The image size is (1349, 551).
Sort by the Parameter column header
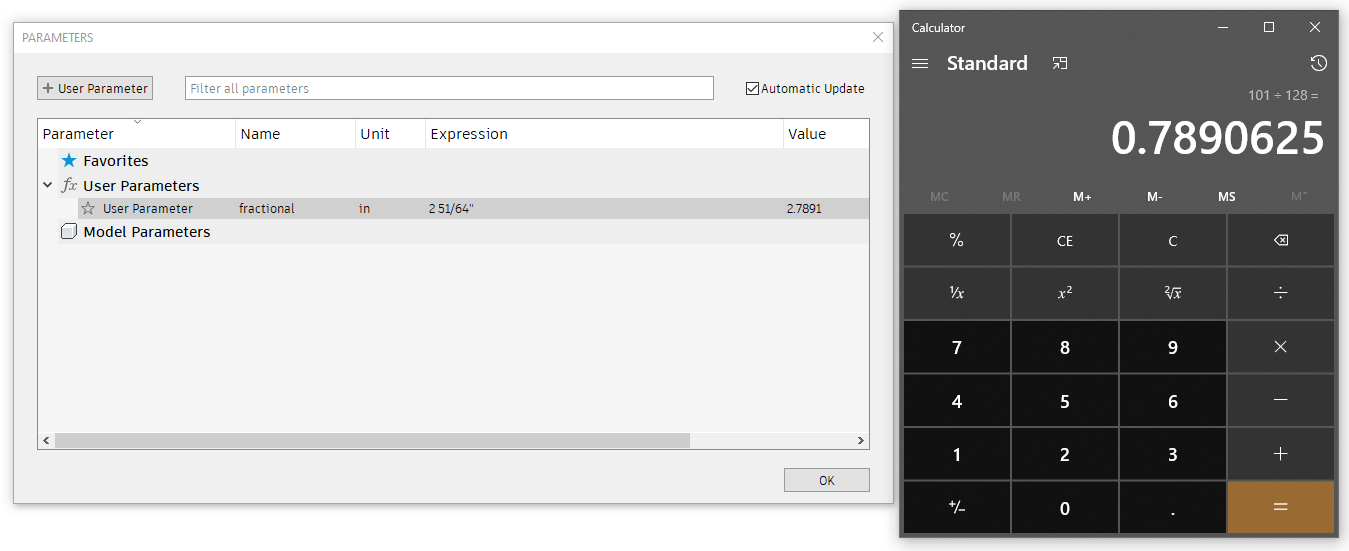(x=136, y=134)
